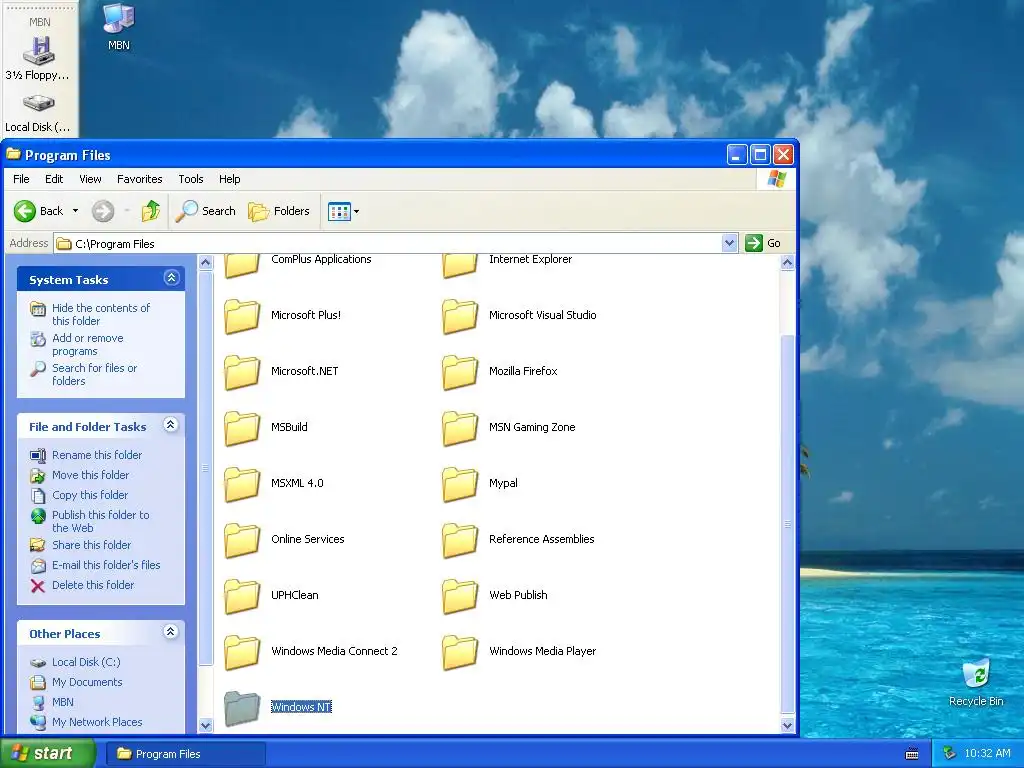Select the Windows Media Connect 2 folder icon

(242, 653)
